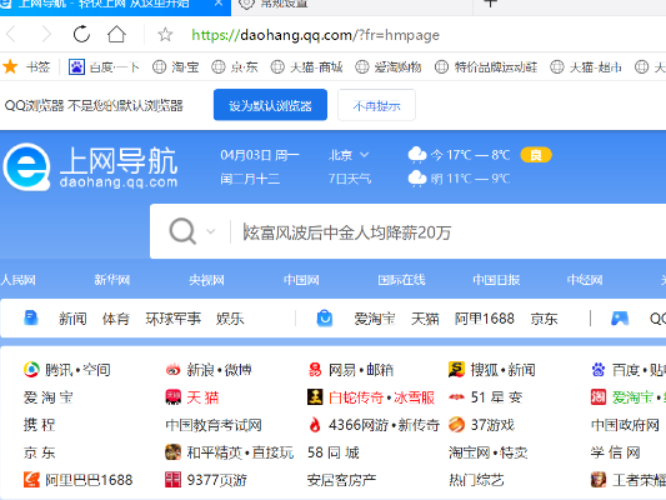Click the shopping bag category icon

coord(325,318)
